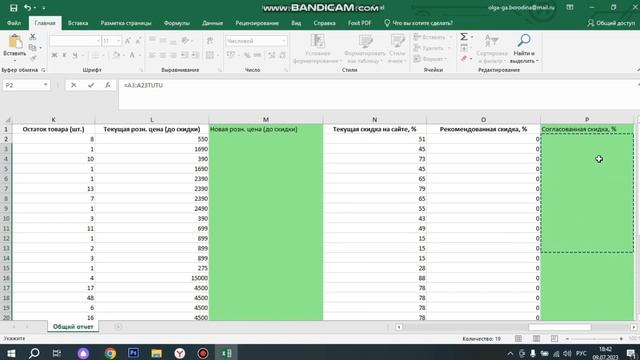Open the Paste options arrow below Вставить

pyautogui.click(x=15, y=60)
